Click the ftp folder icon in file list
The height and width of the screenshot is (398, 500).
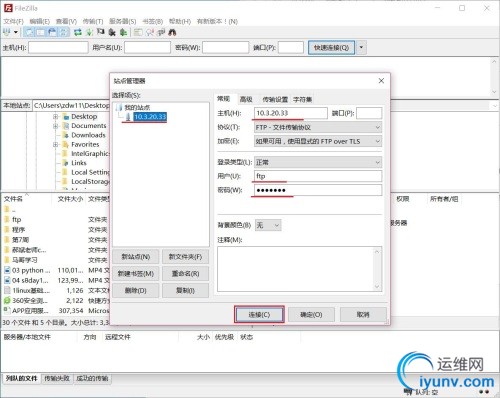[7, 219]
